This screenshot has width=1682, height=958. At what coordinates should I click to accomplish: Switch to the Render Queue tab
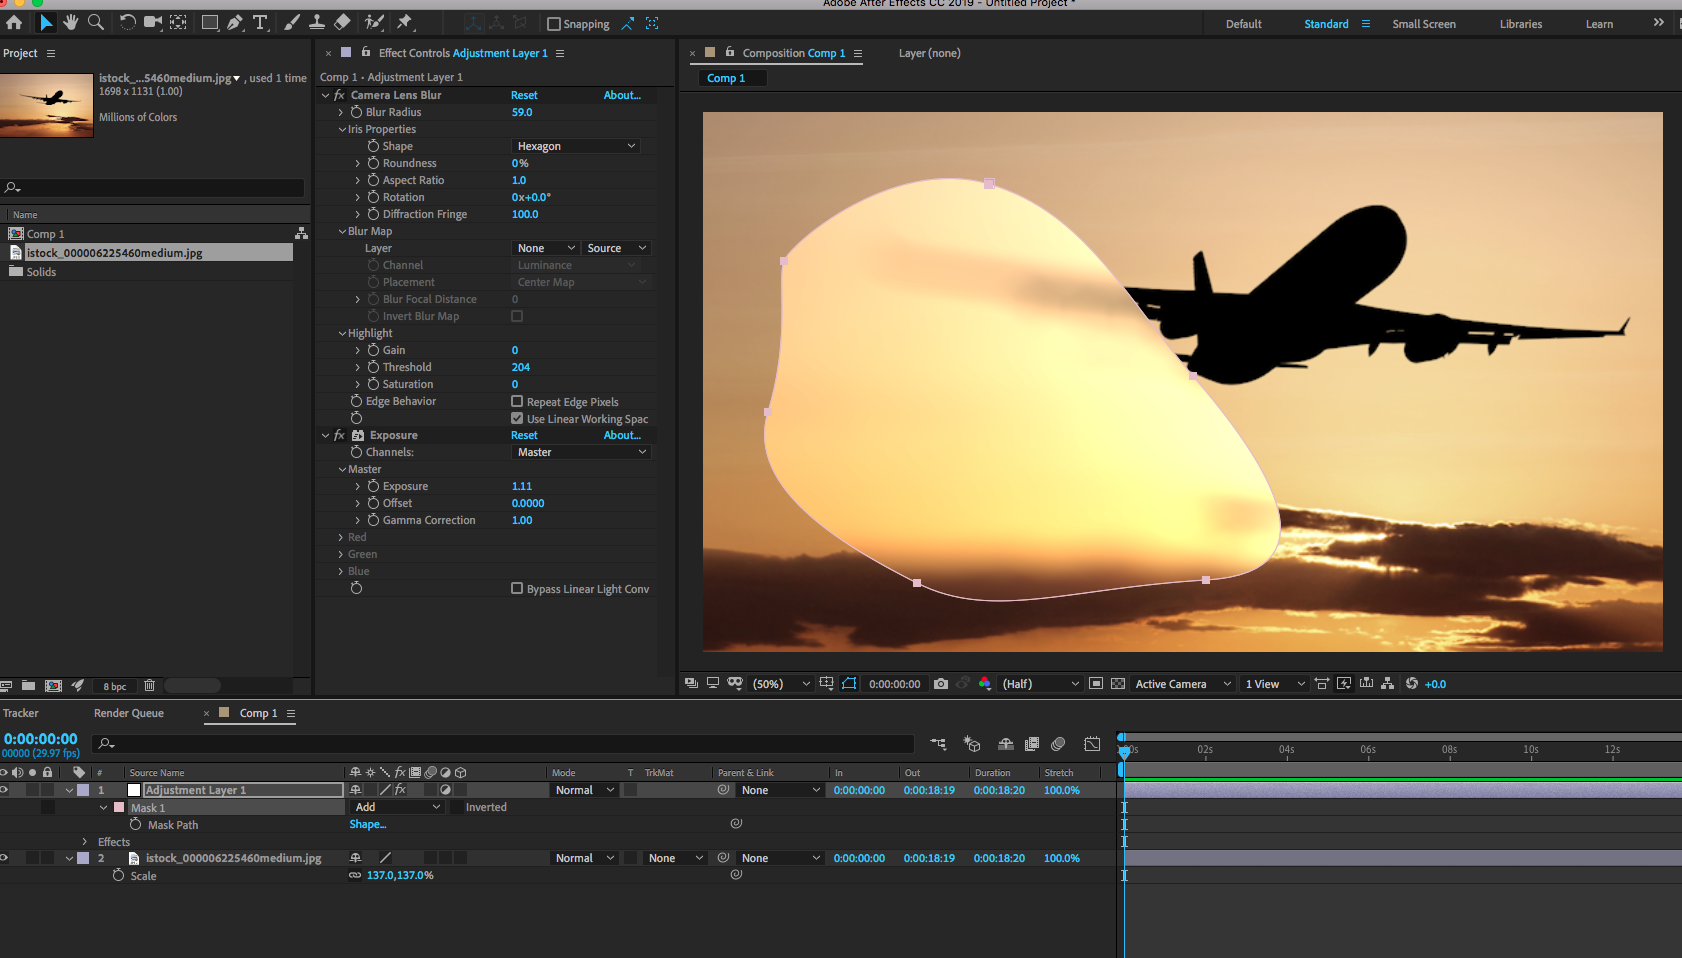129,713
